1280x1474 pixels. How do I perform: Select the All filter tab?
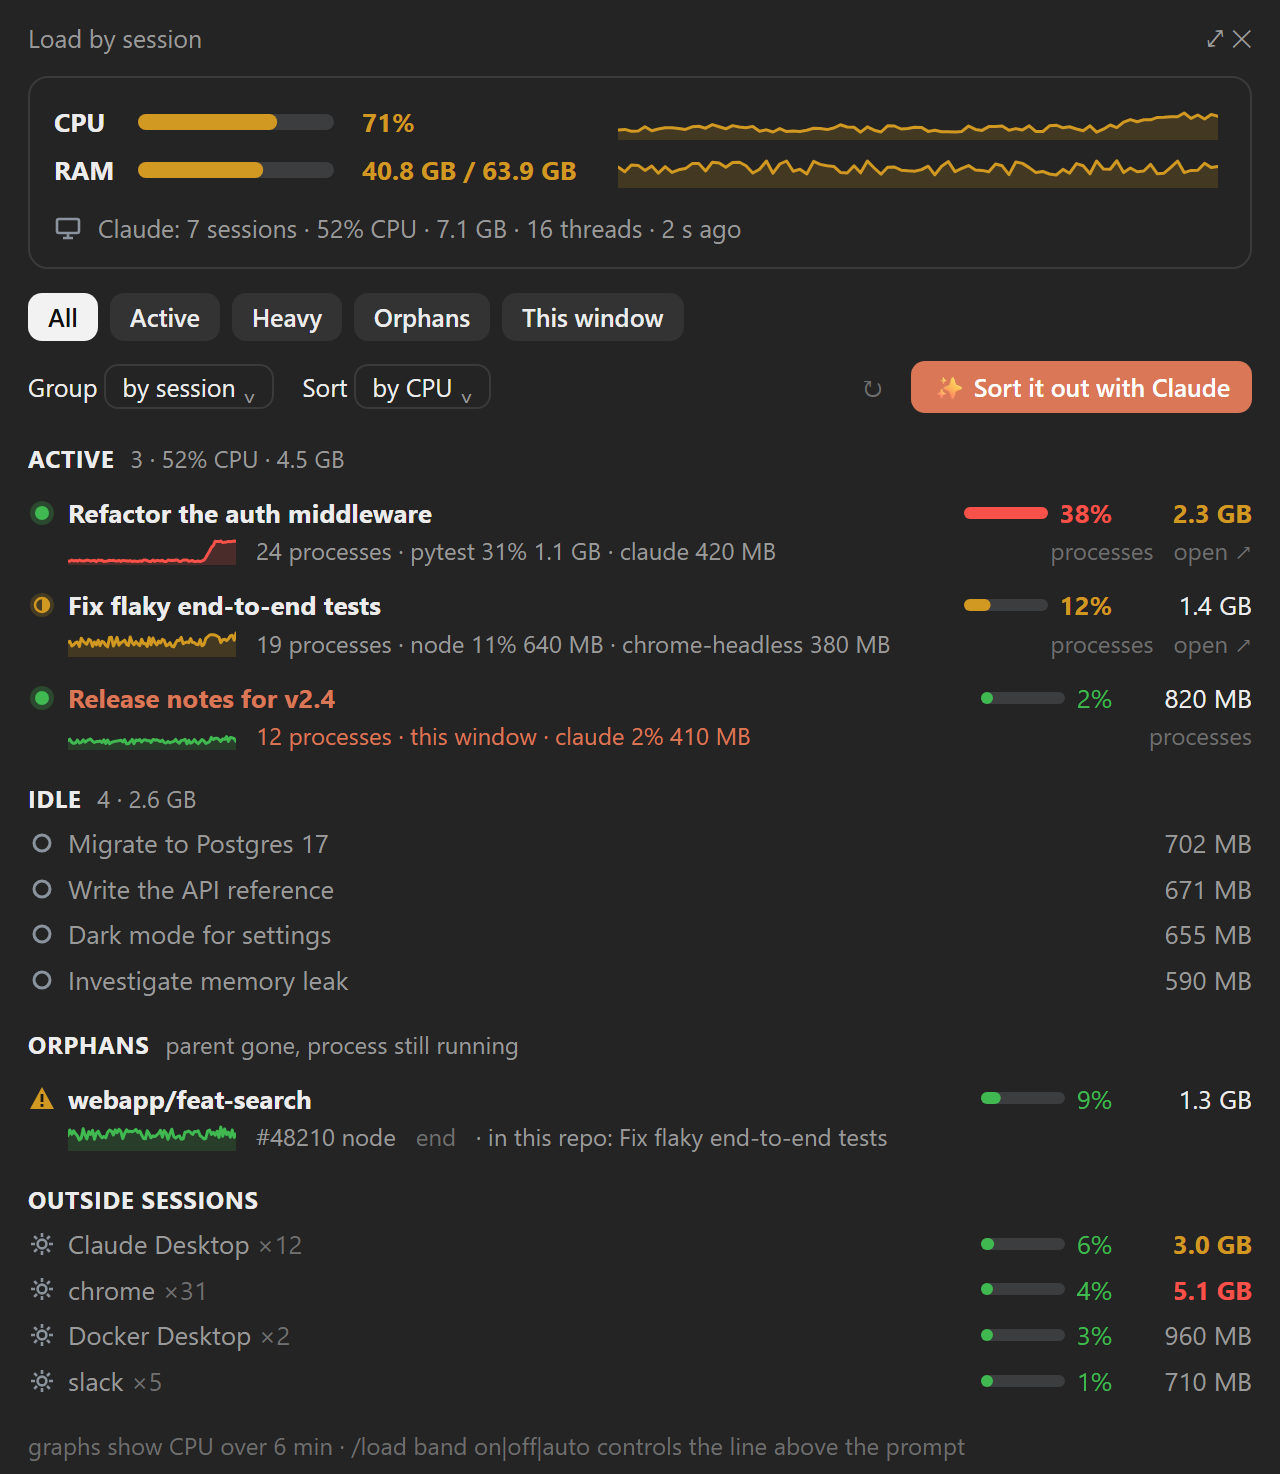click(x=63, y=317)
